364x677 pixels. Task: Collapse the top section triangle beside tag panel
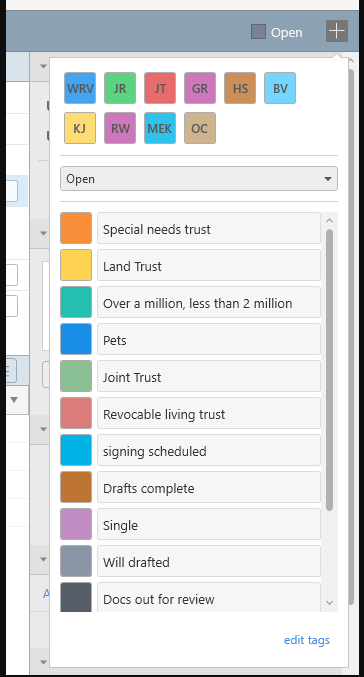pyautogui.click(x=43, y=66)
